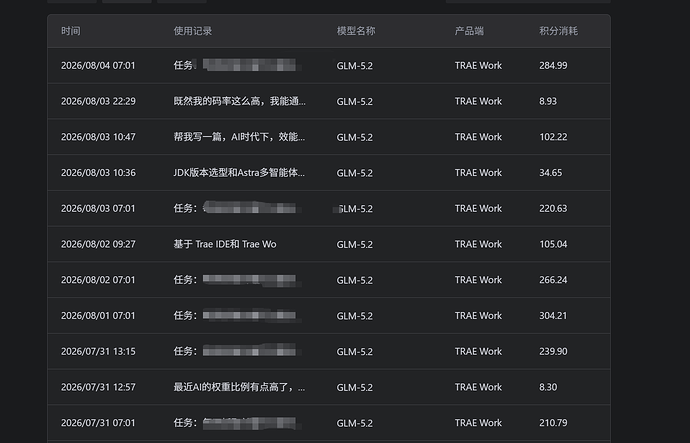This screenshot has height=443, width=690.
Task: Click the 284.99 points value
Action: pyautogui.click(x=553, y=66)
